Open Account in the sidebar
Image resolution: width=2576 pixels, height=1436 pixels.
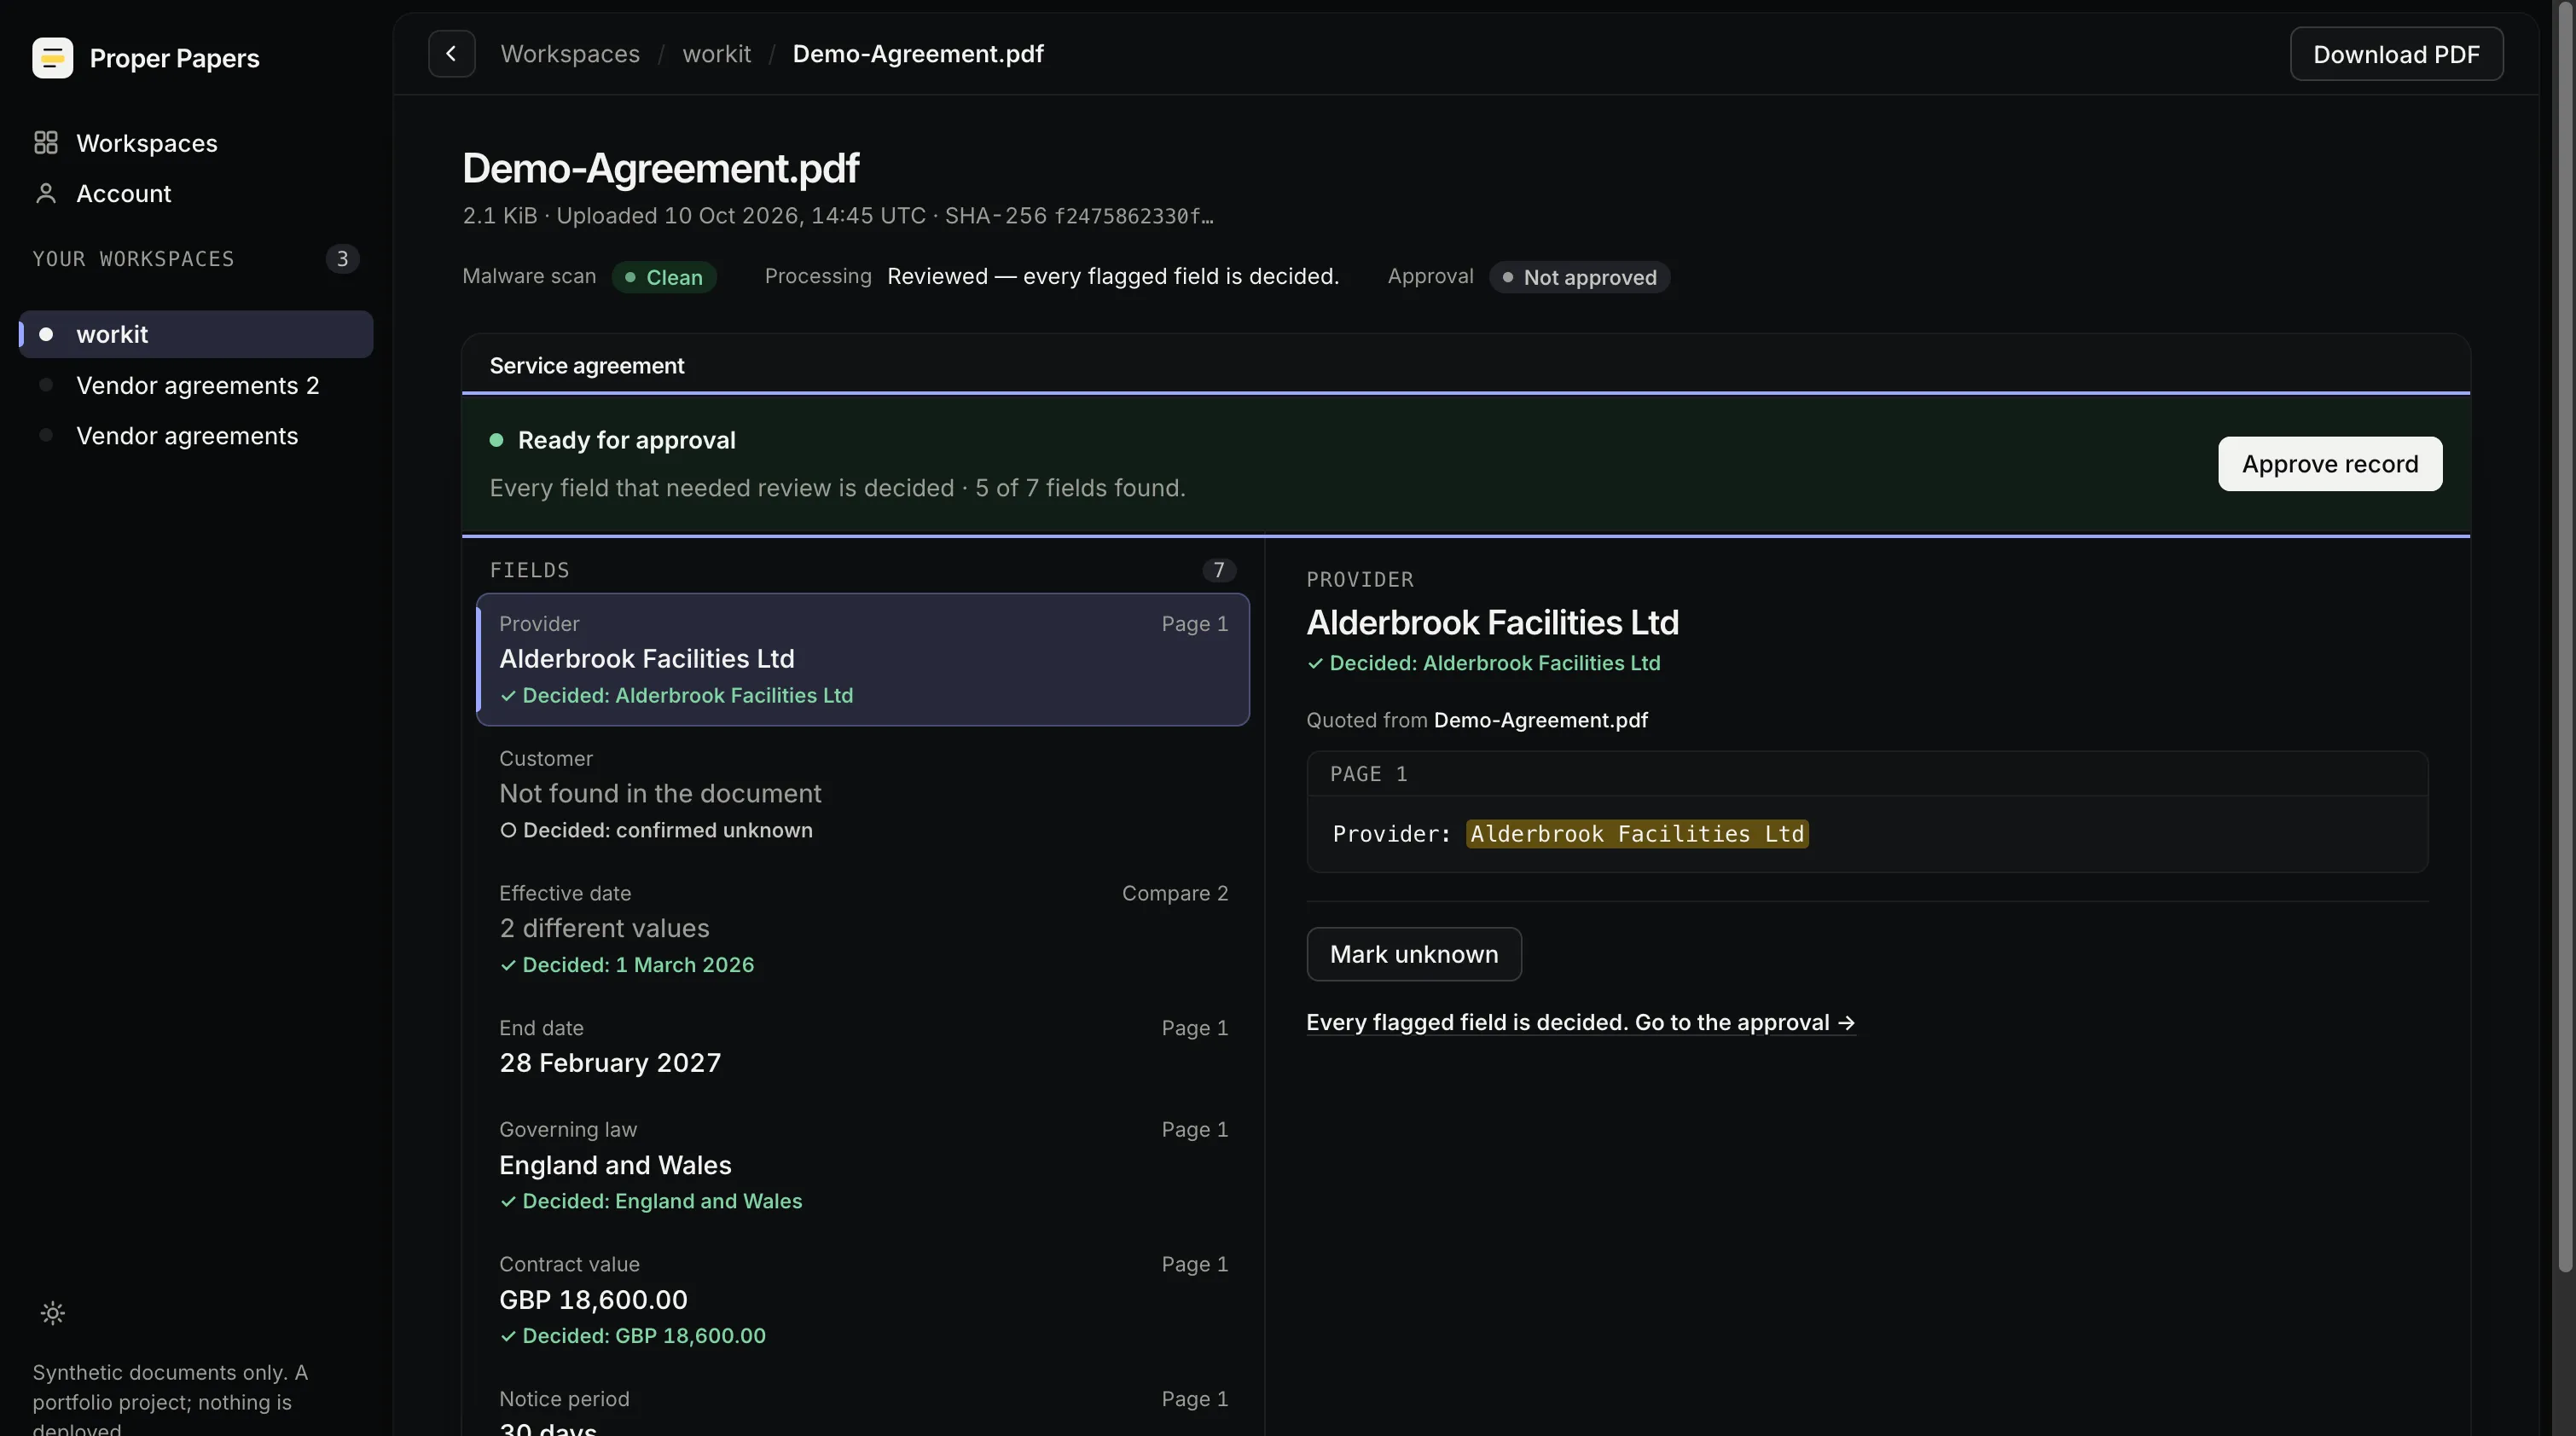(x=196, y=193)
